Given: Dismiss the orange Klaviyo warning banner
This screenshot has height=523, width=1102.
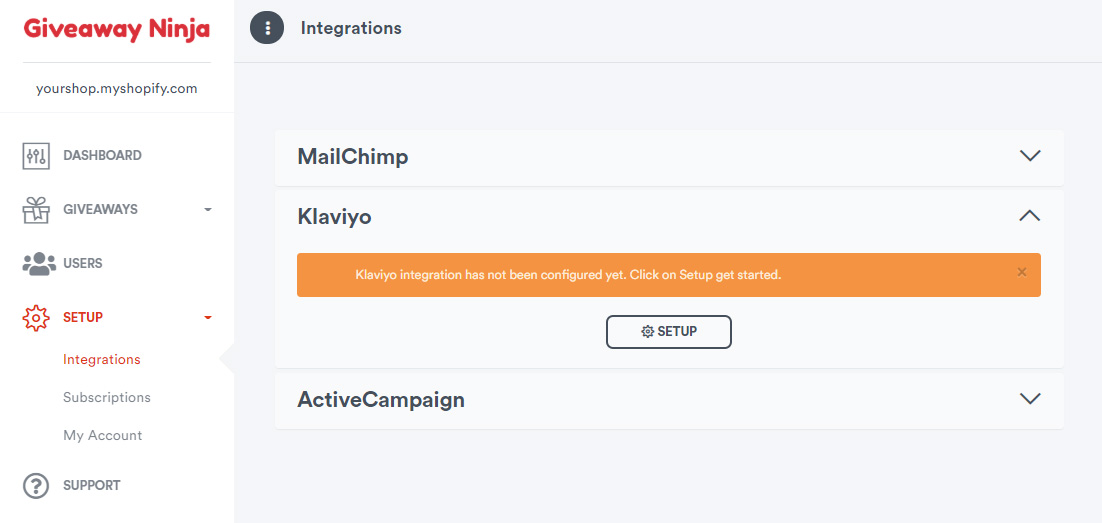Looking at the screenshot, I should tap(1022, 273).
